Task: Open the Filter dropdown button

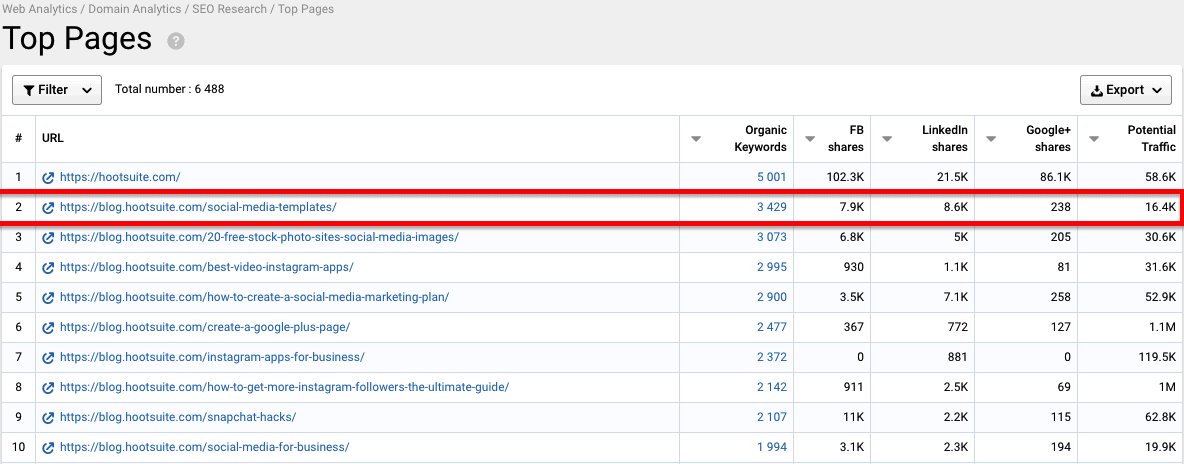Action: (57, 90)
